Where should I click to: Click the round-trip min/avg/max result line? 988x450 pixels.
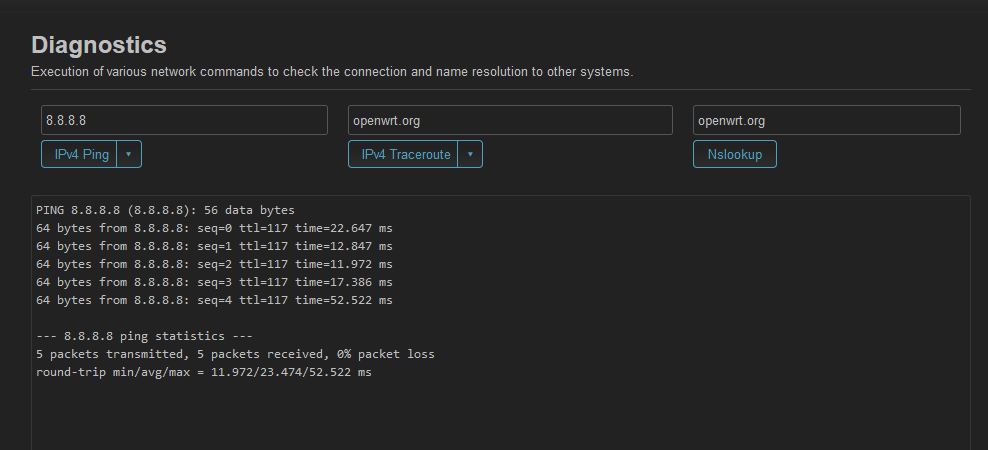click(x=204, y=372)
